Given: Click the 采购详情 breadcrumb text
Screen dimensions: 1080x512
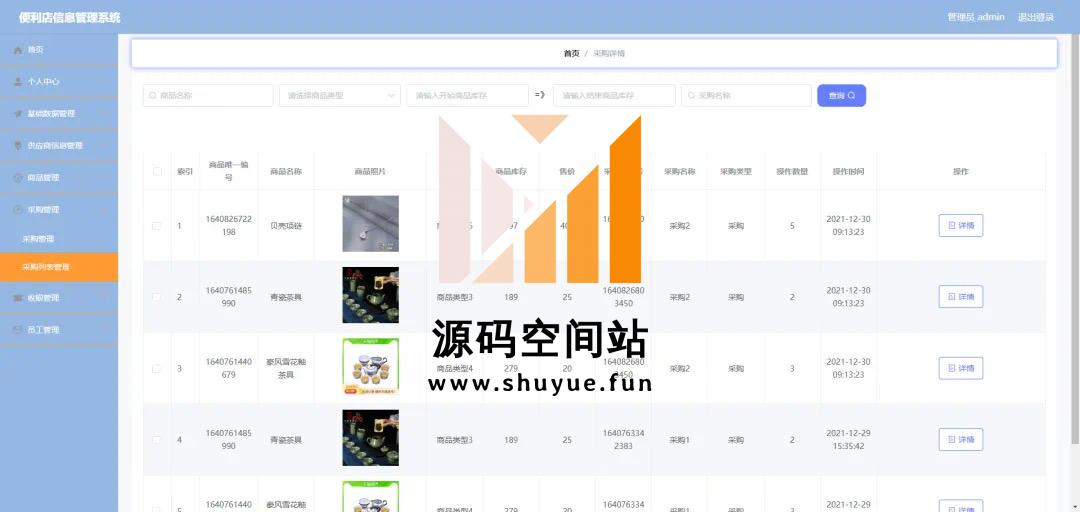Looking at the screenshot, I should 609,53.
